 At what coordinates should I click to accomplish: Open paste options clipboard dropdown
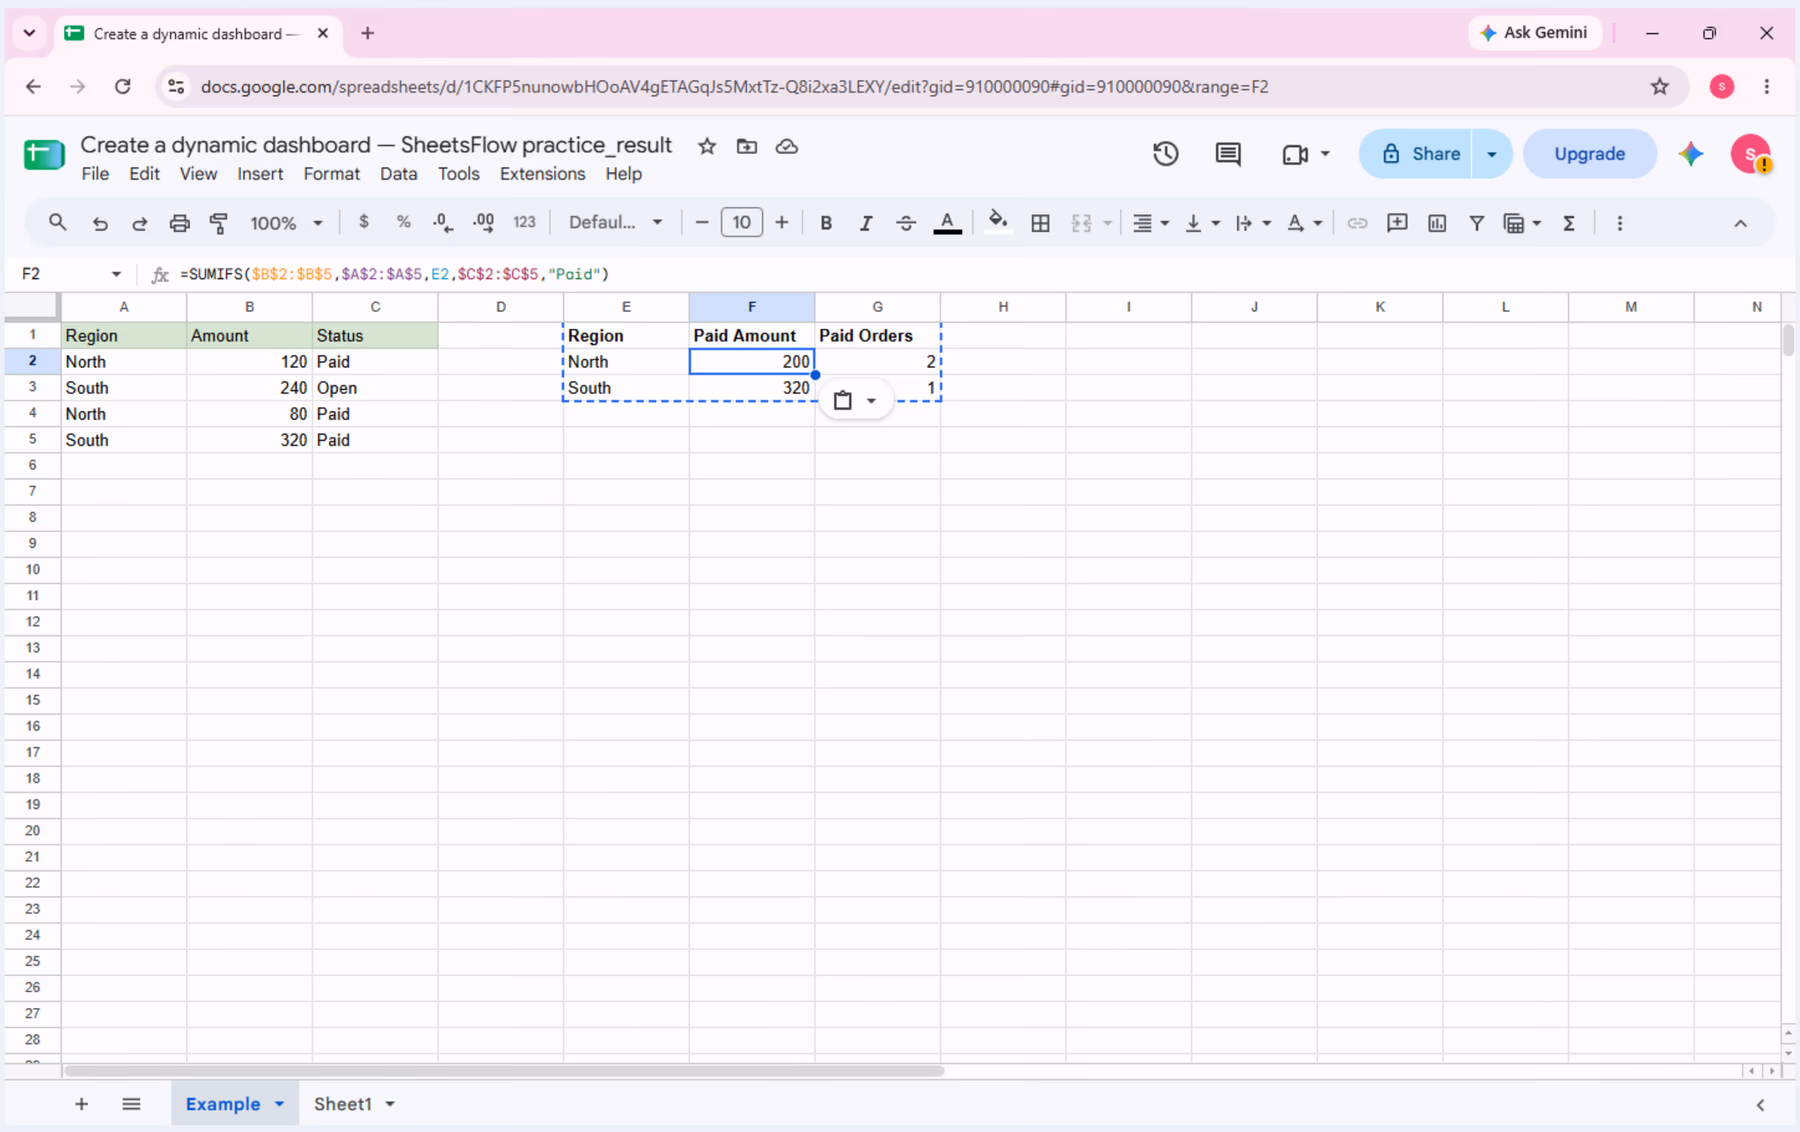855,401
